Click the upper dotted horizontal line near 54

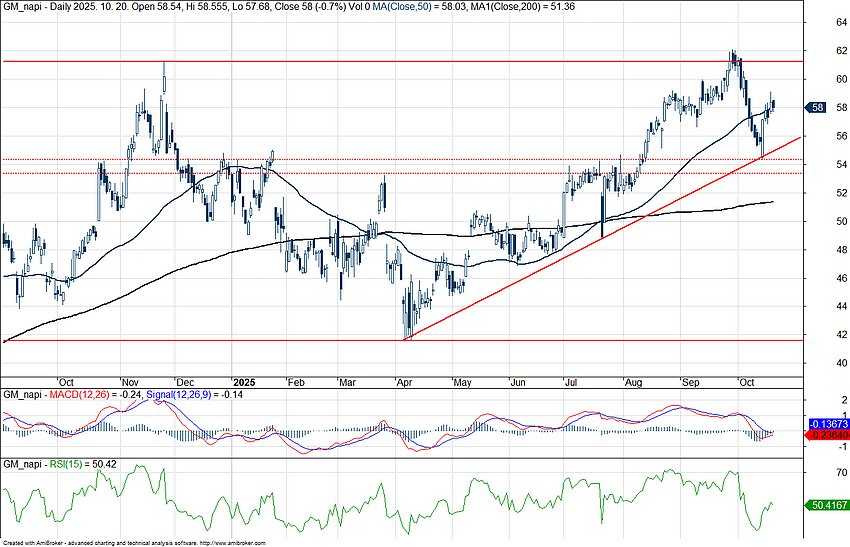click(x=400, y=159)
